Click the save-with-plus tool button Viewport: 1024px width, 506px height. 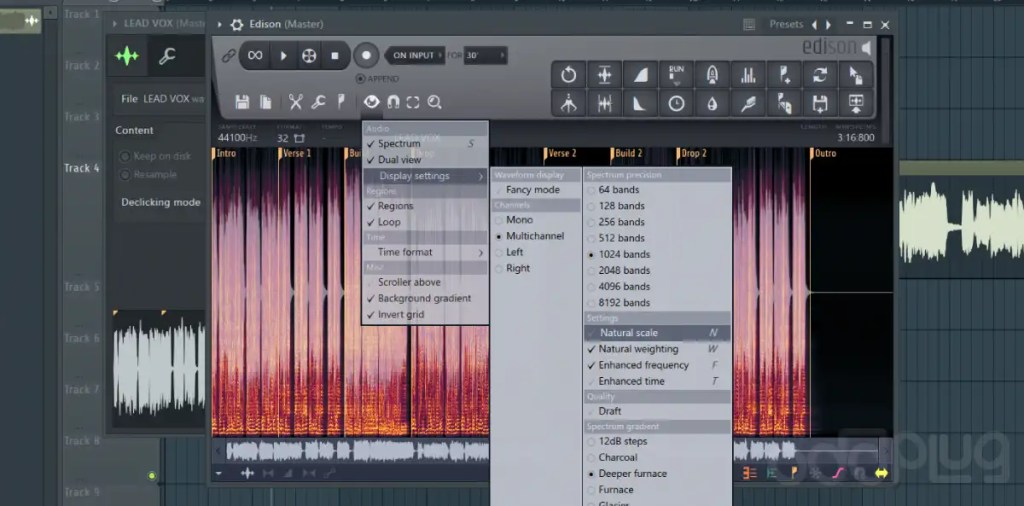click(820, 103)
